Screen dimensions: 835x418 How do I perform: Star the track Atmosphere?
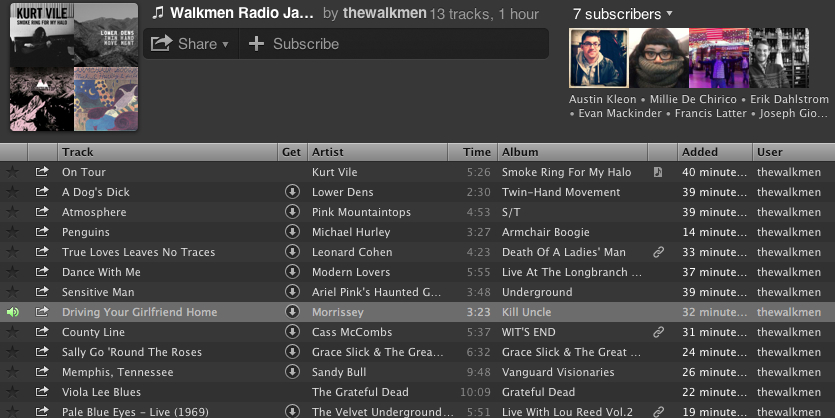tap(12, 212)
